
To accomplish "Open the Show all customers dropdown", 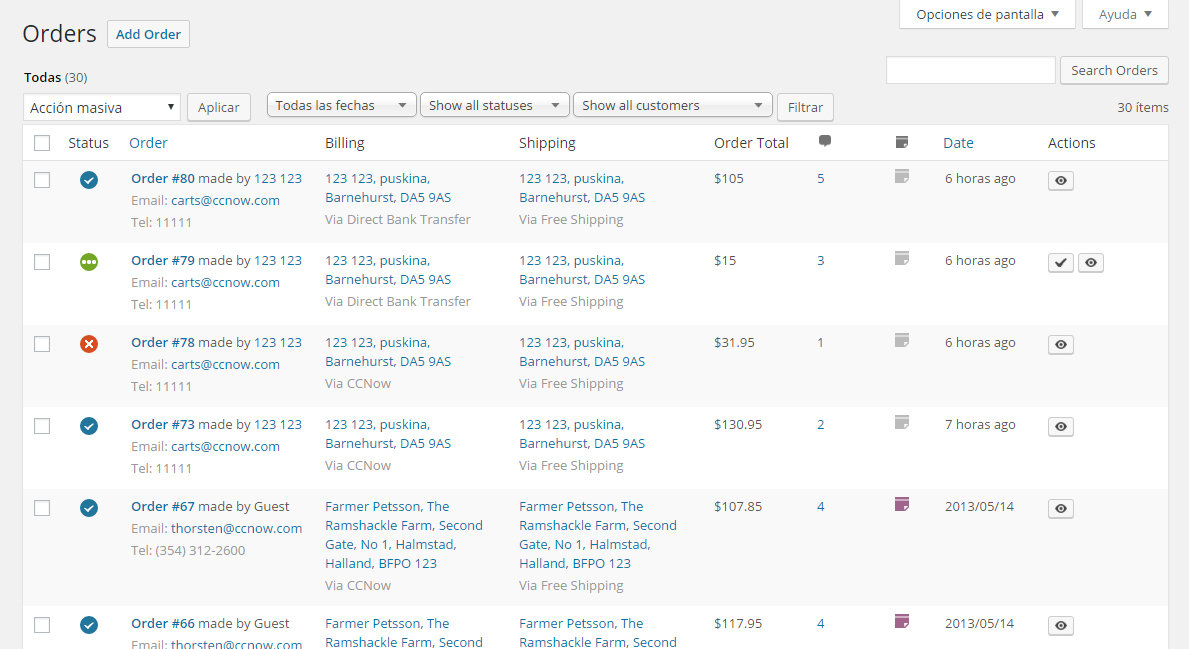I will (673, 105).
